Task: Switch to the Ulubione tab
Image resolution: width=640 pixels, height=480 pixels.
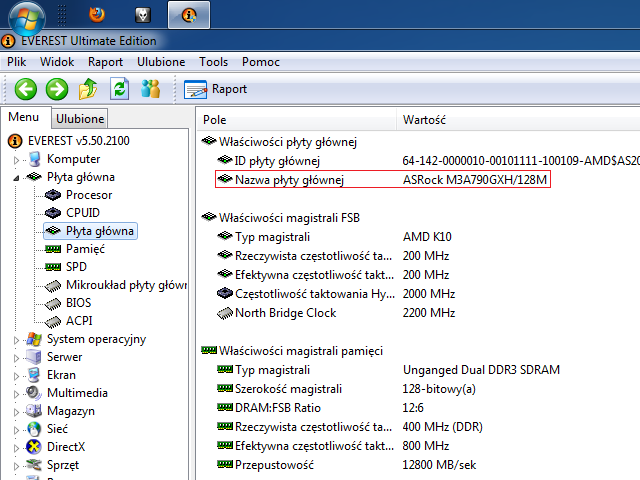Action: pos(80,119)
